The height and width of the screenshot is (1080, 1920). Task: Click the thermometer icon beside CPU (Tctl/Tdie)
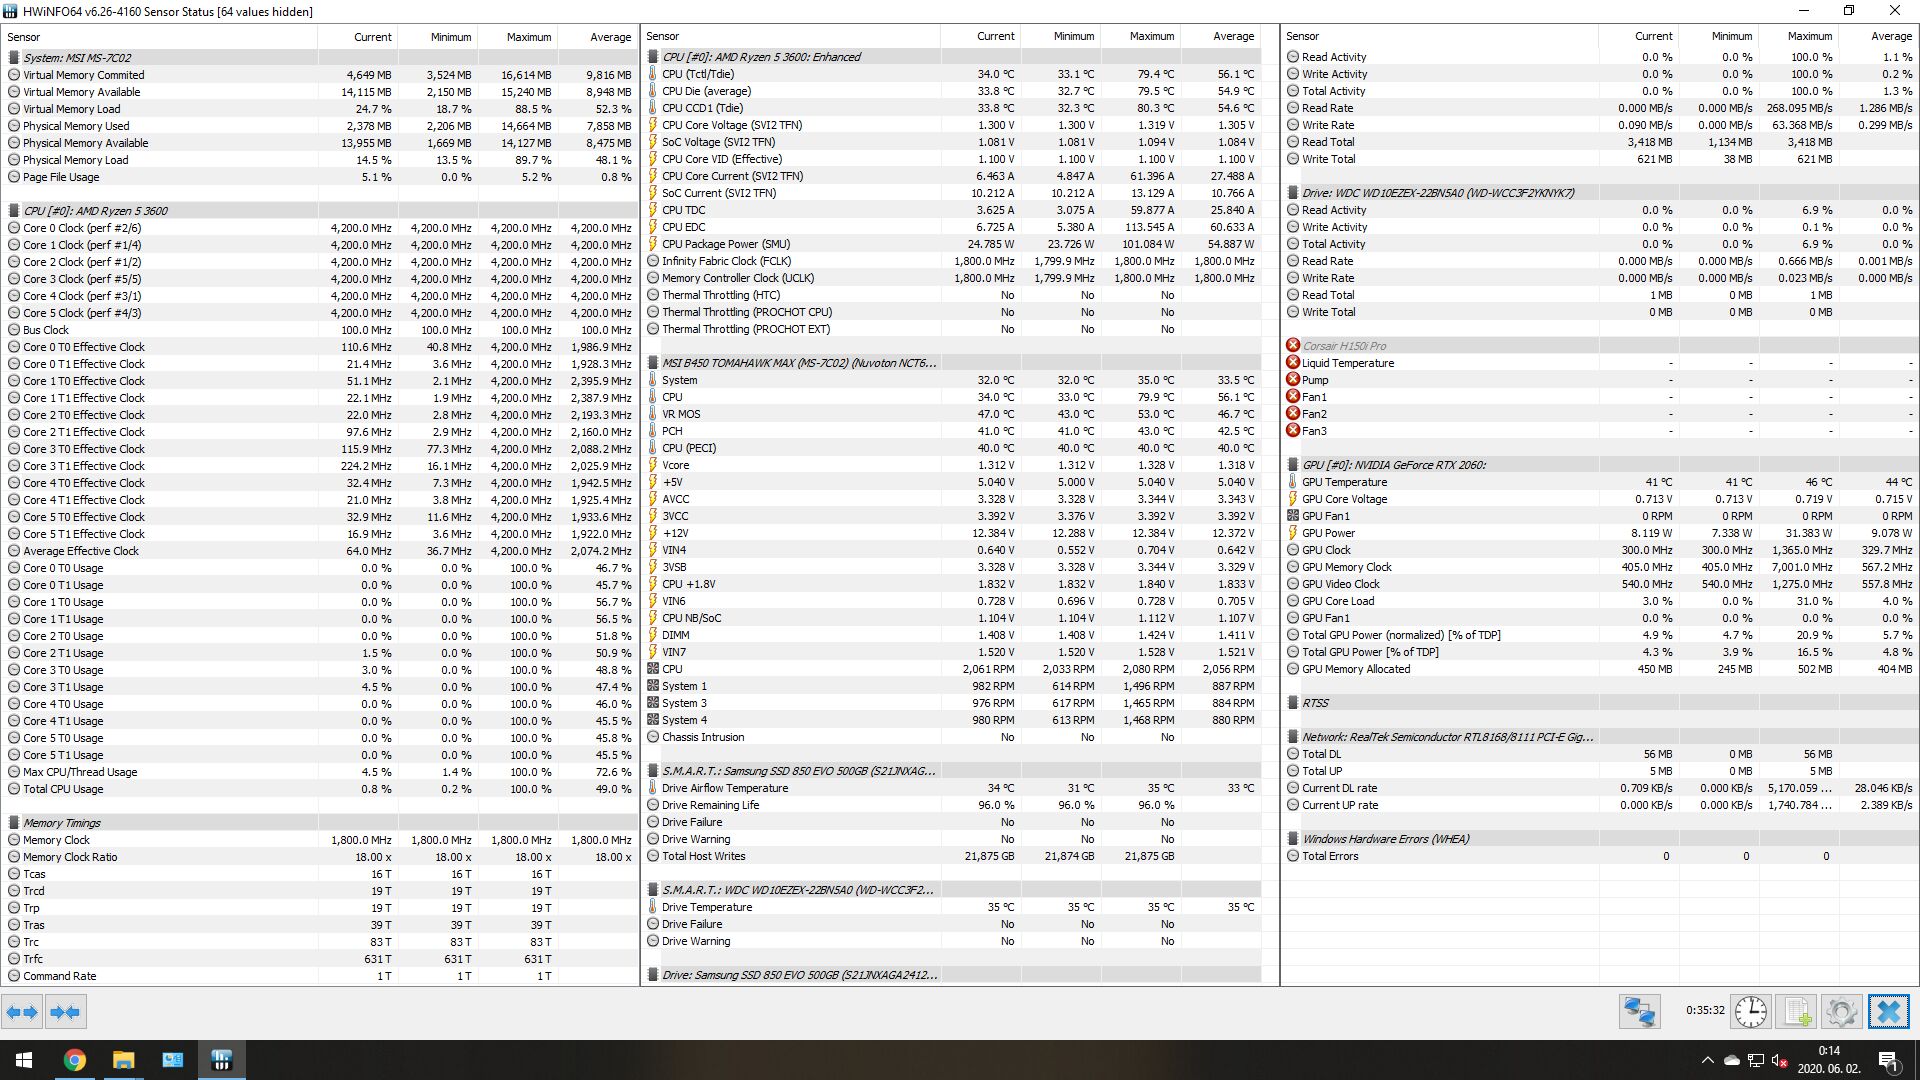coord(653,74)
